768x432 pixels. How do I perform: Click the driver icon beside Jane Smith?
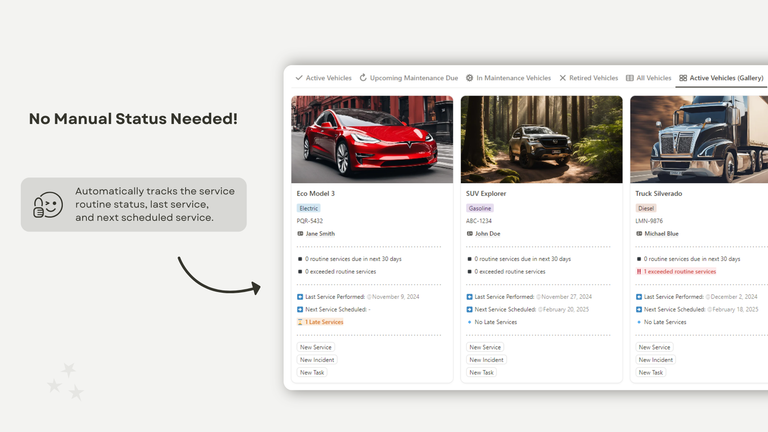pyautogui.click(x=301, y=233)
